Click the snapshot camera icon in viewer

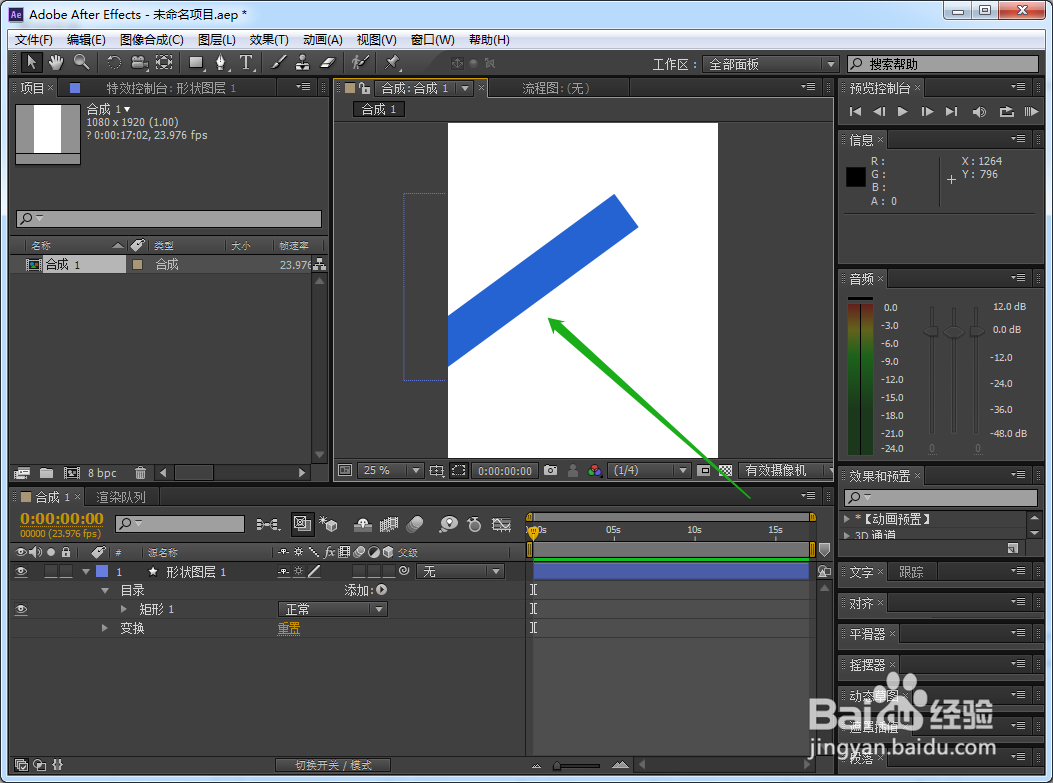coord(551,471)
